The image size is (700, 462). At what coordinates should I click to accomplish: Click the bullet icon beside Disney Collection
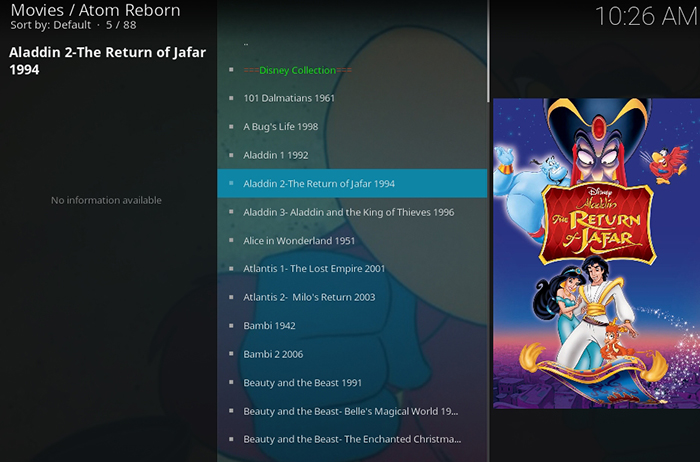click(x=231, y=70)
